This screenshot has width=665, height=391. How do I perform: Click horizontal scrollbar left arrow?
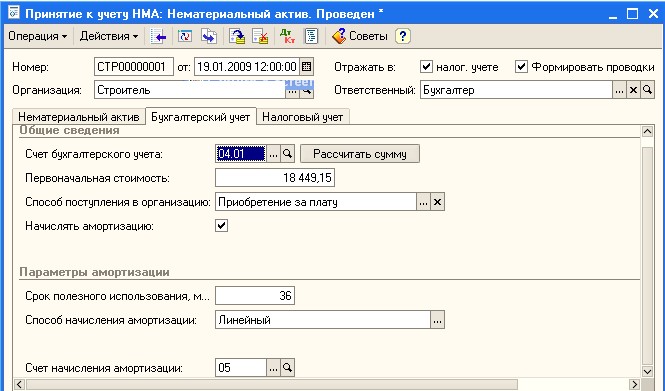pos(19,385)
